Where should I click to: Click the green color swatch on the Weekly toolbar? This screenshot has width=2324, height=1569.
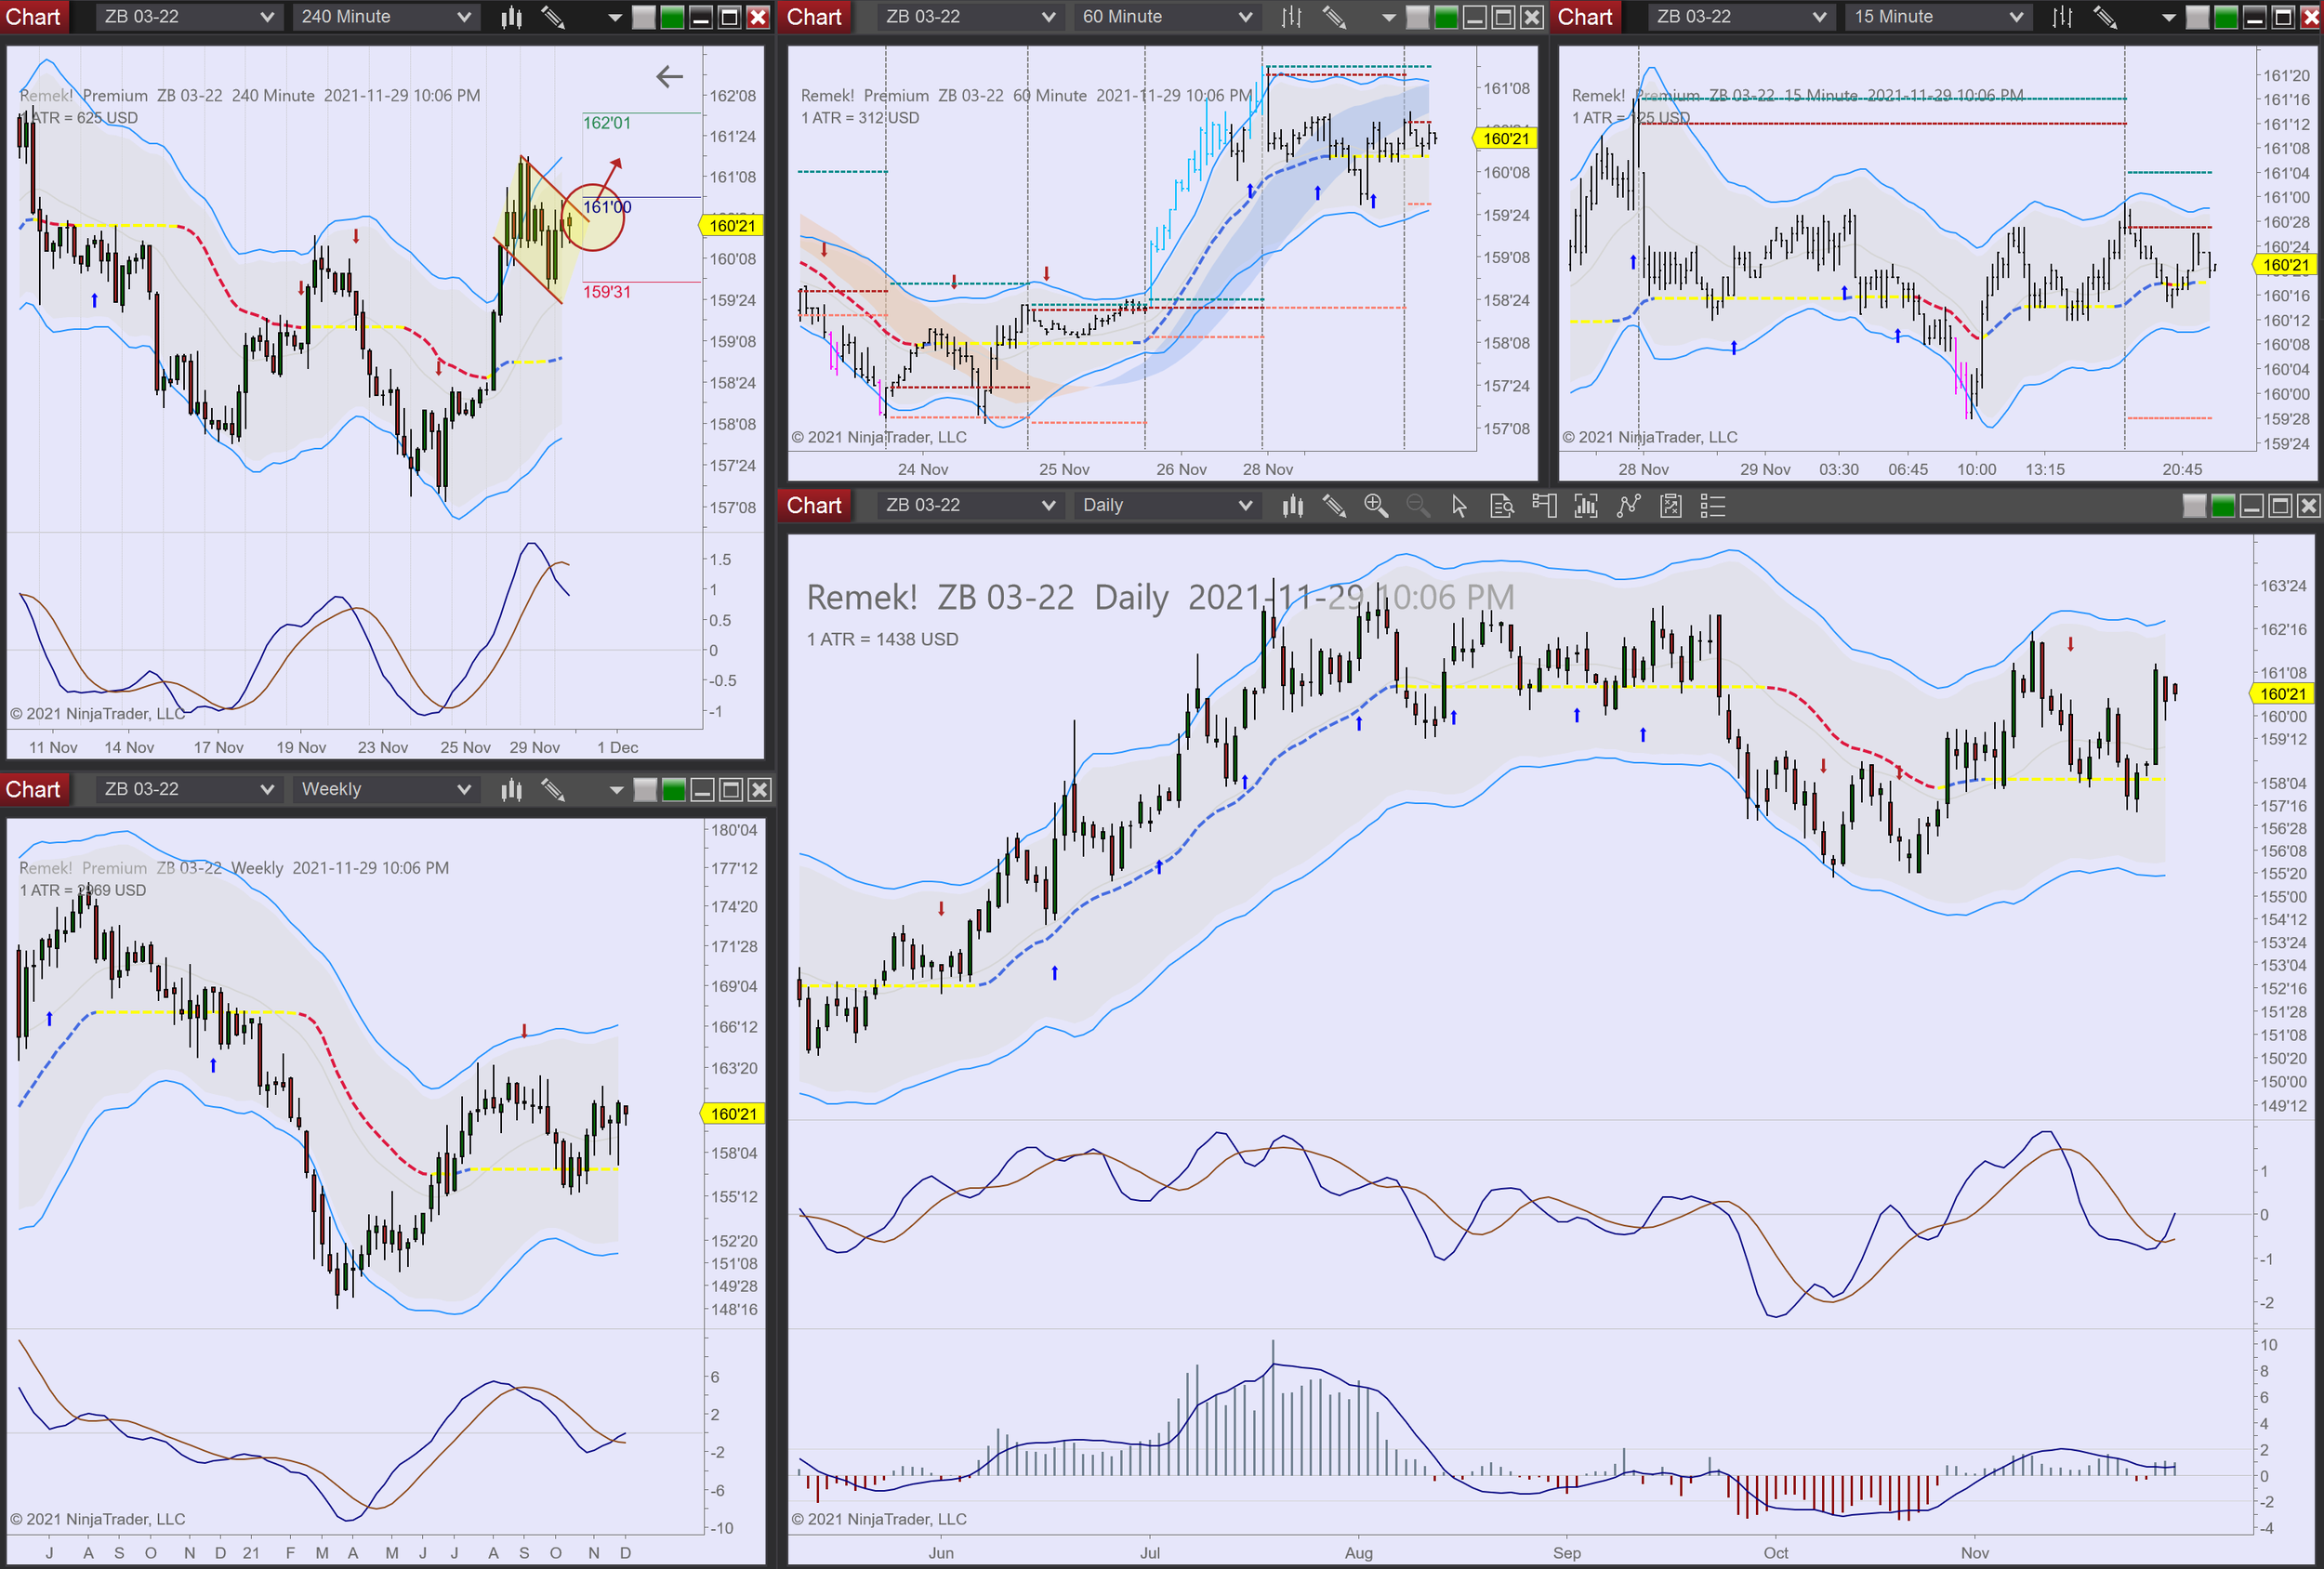tap(671, 789)
